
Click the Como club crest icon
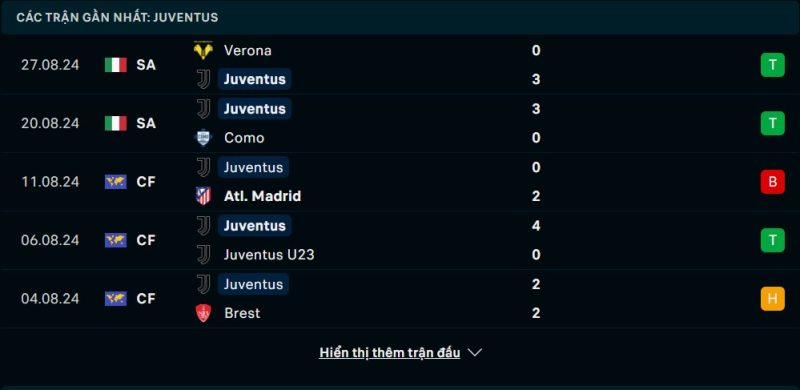pos(204,138)
